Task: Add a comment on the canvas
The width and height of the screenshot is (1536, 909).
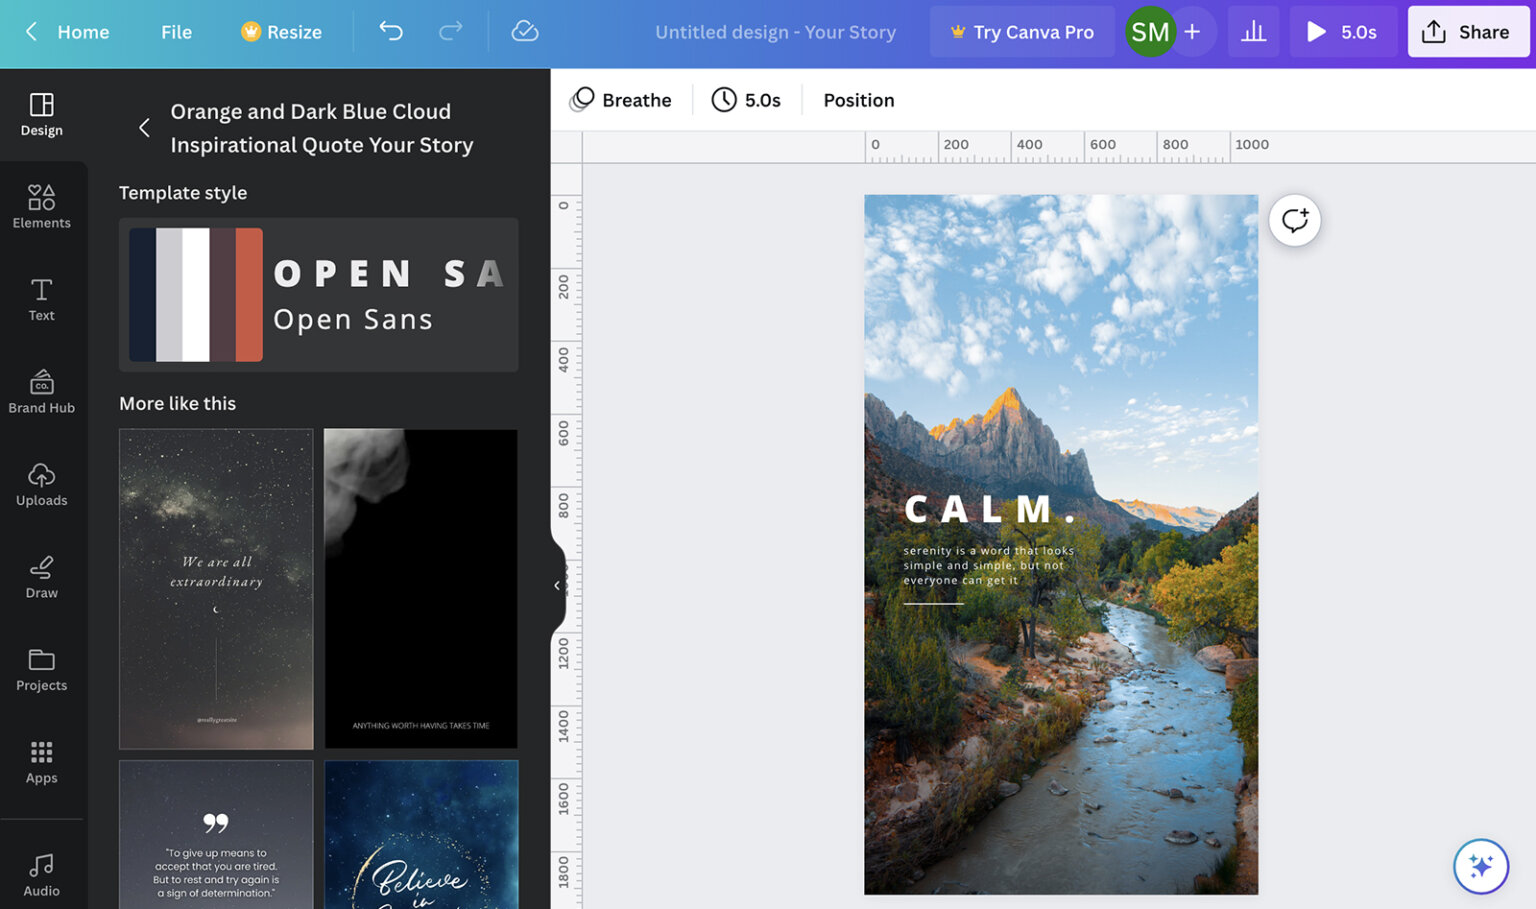Action: pos(1294,220)
